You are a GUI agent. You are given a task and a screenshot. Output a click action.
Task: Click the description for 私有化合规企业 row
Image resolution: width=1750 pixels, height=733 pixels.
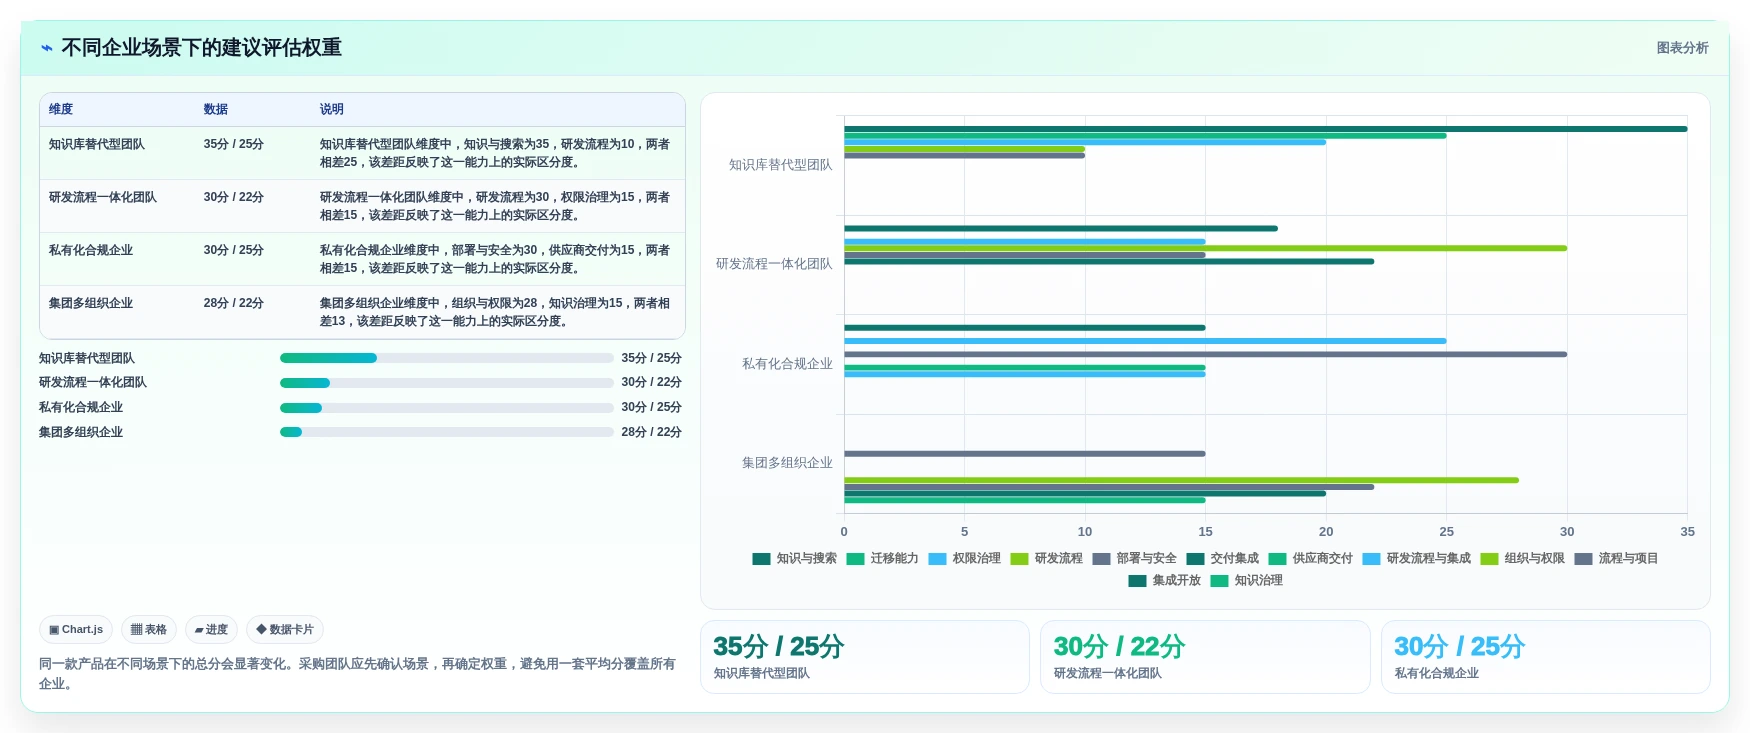[x=495, y=259]
